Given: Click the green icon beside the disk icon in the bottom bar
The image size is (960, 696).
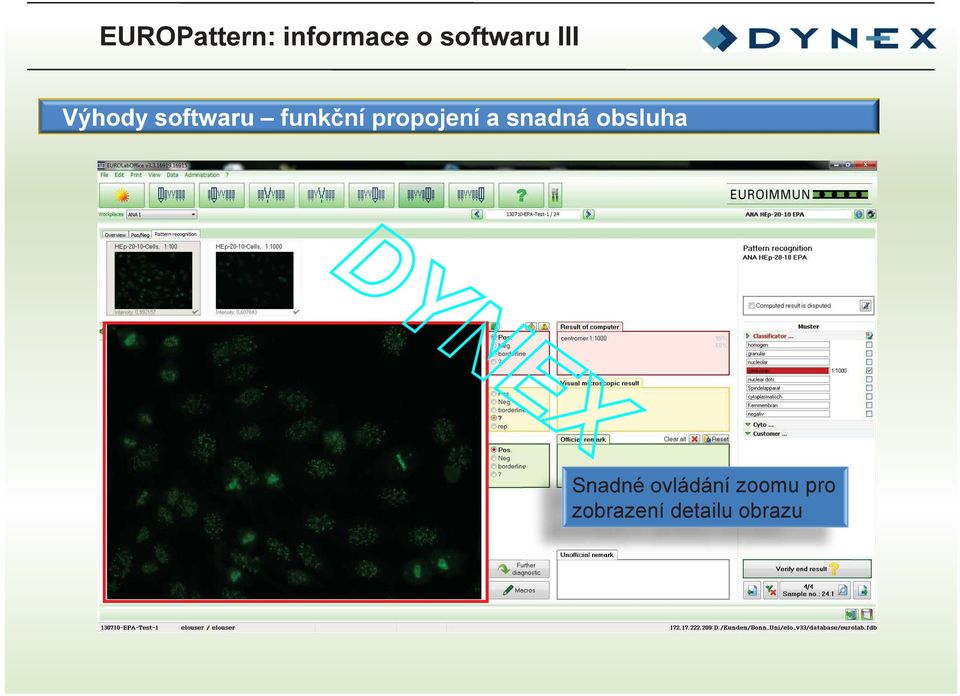Looking at the screenshot, I should pyautogui.click(x=851, y=614).
